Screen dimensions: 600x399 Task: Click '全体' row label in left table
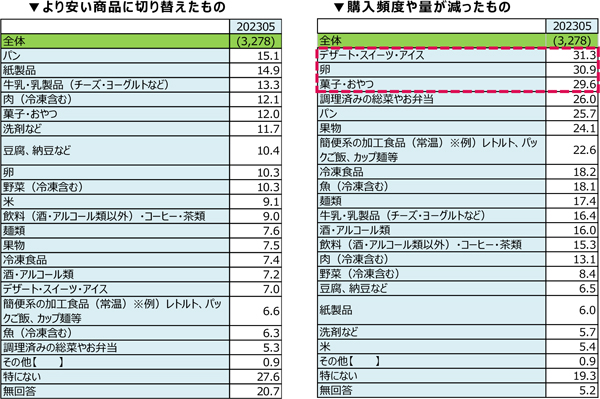coord(14,41)
